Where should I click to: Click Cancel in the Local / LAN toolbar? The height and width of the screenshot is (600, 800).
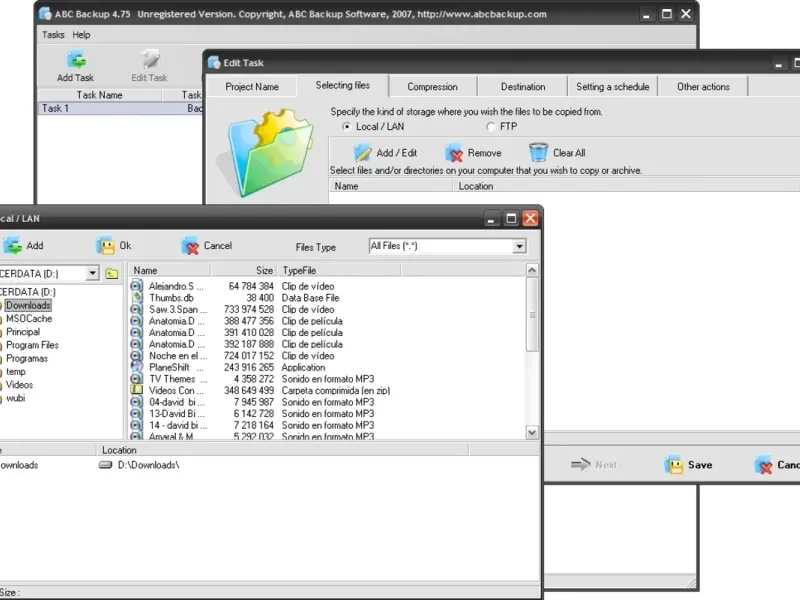207,246
